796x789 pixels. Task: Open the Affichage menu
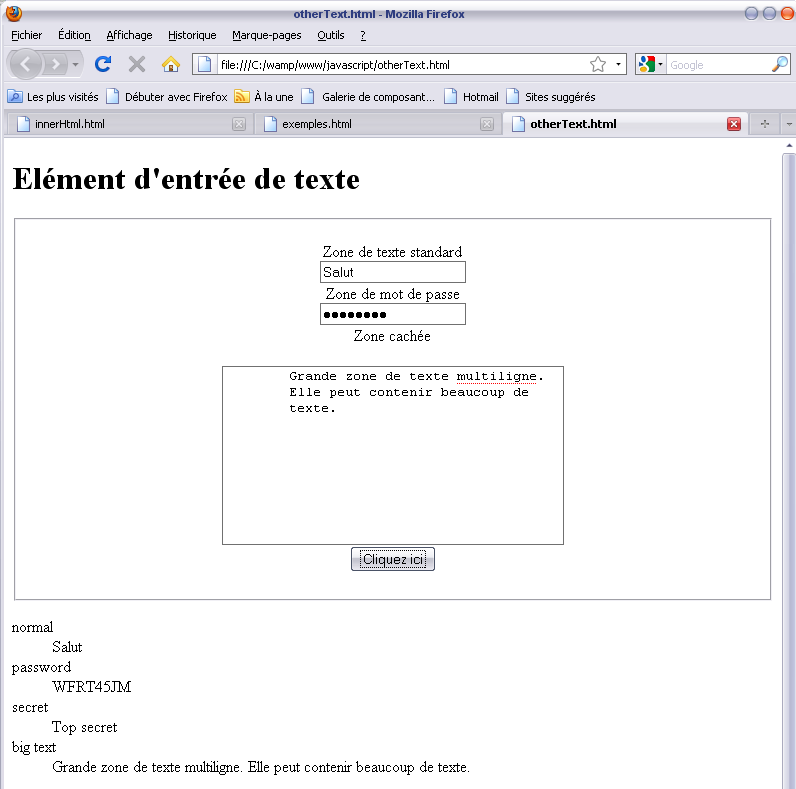click(129, 35)
